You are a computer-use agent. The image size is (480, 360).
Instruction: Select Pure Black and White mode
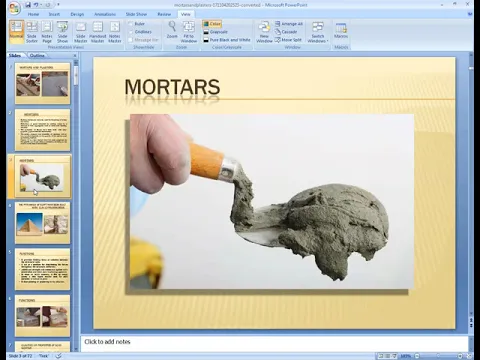pyautogui.click(x=227, y=40)
